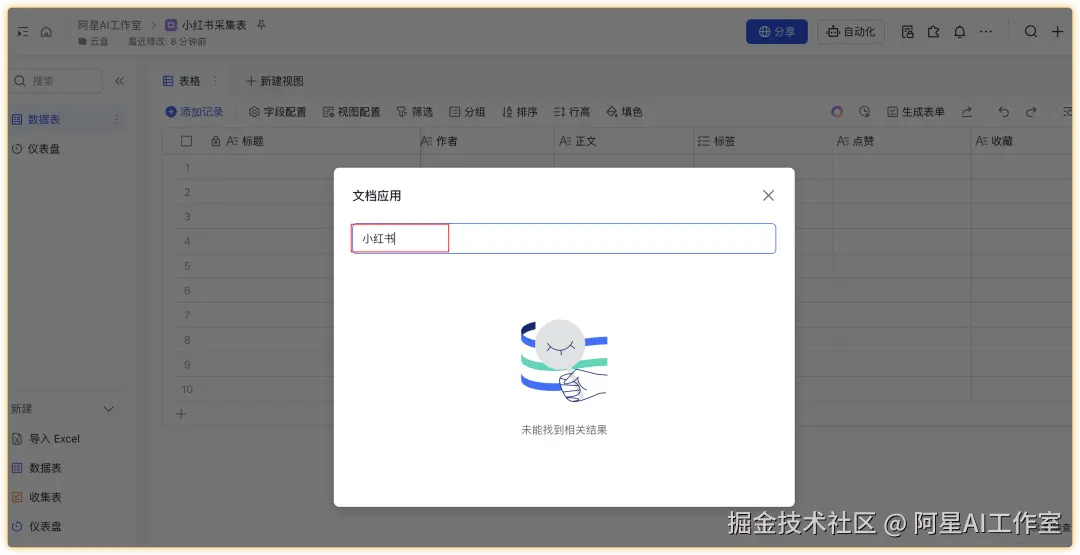Close the 文档应用 dialog
Image resolution: width=1080 pixels, height=555 pixels.
(768, 196)
